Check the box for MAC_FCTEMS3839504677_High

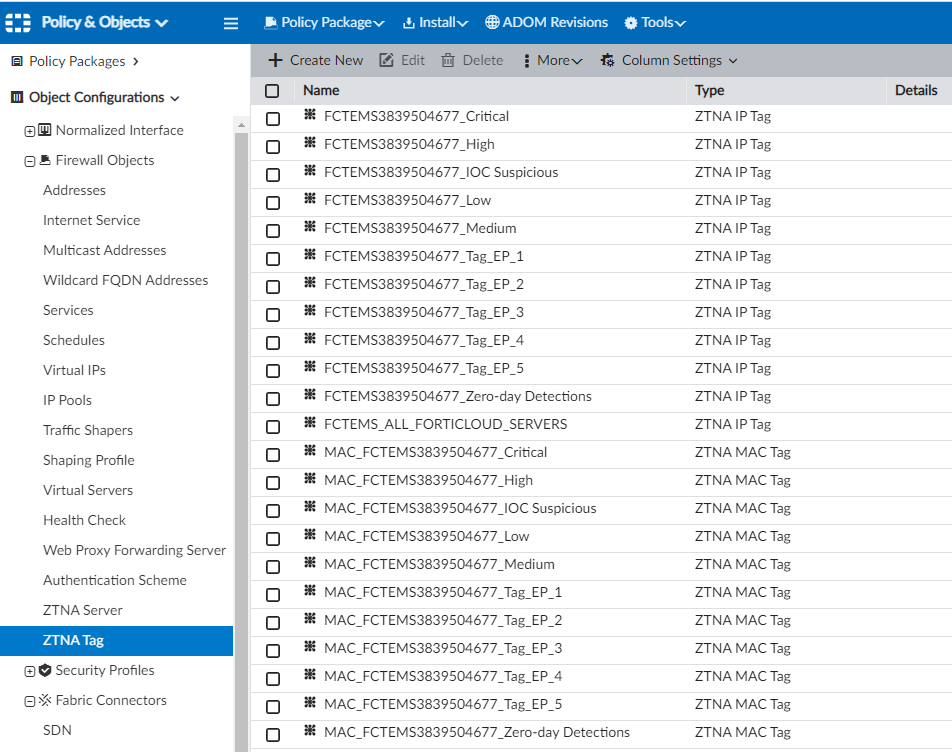click(x=273, y=483)
